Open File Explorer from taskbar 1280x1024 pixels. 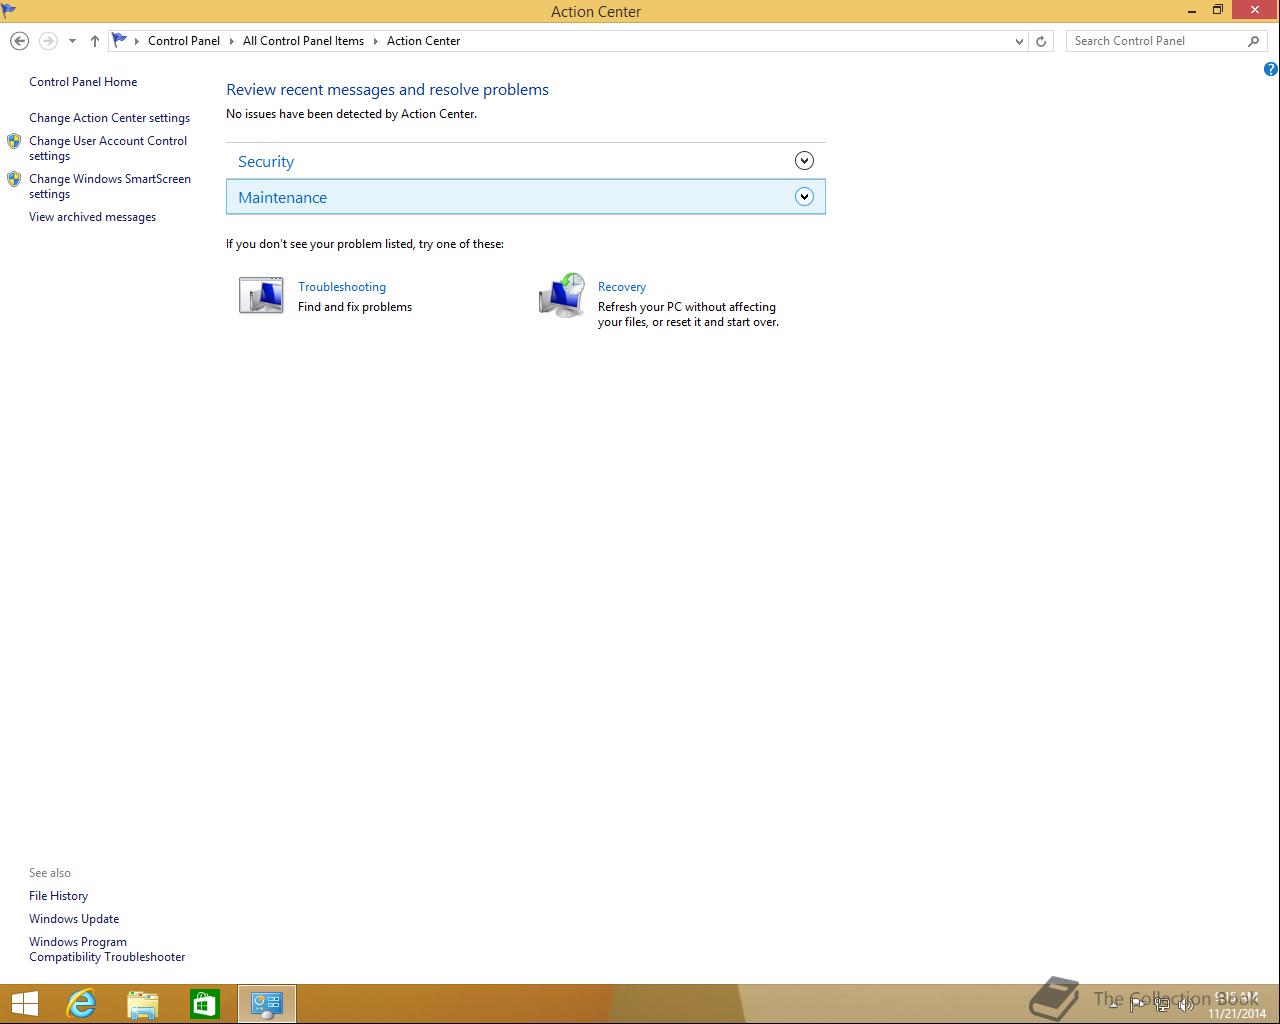(143, 1003)
